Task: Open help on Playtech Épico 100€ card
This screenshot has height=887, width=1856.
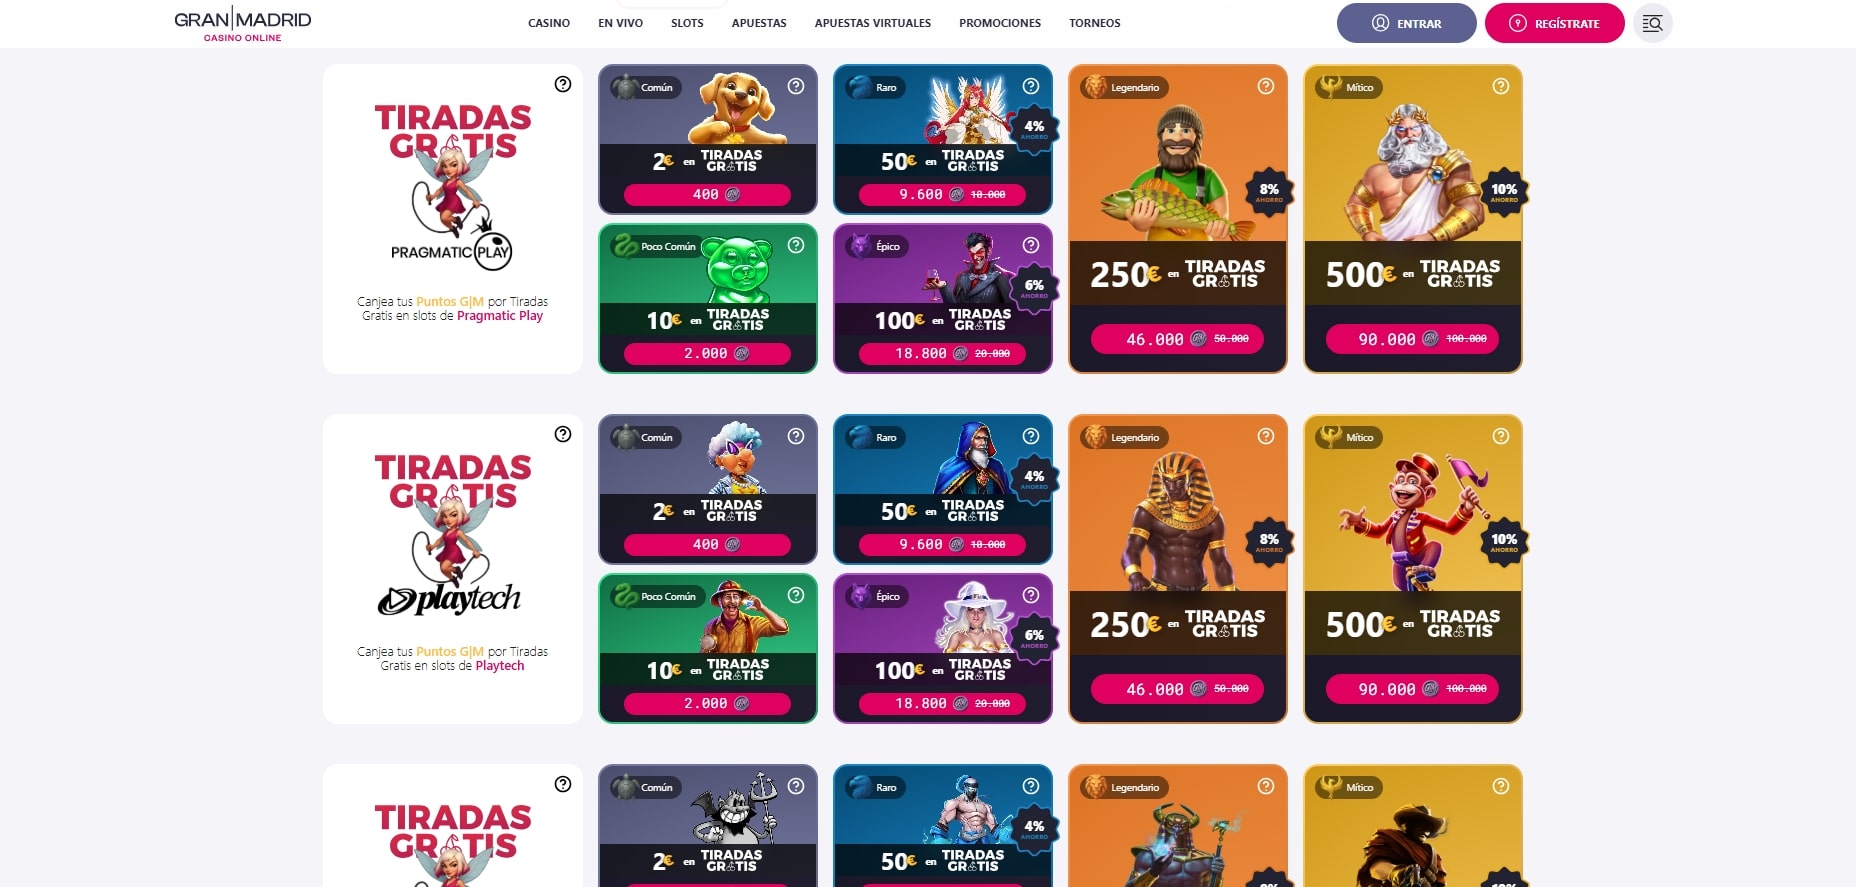Action: coord(1031,595)
